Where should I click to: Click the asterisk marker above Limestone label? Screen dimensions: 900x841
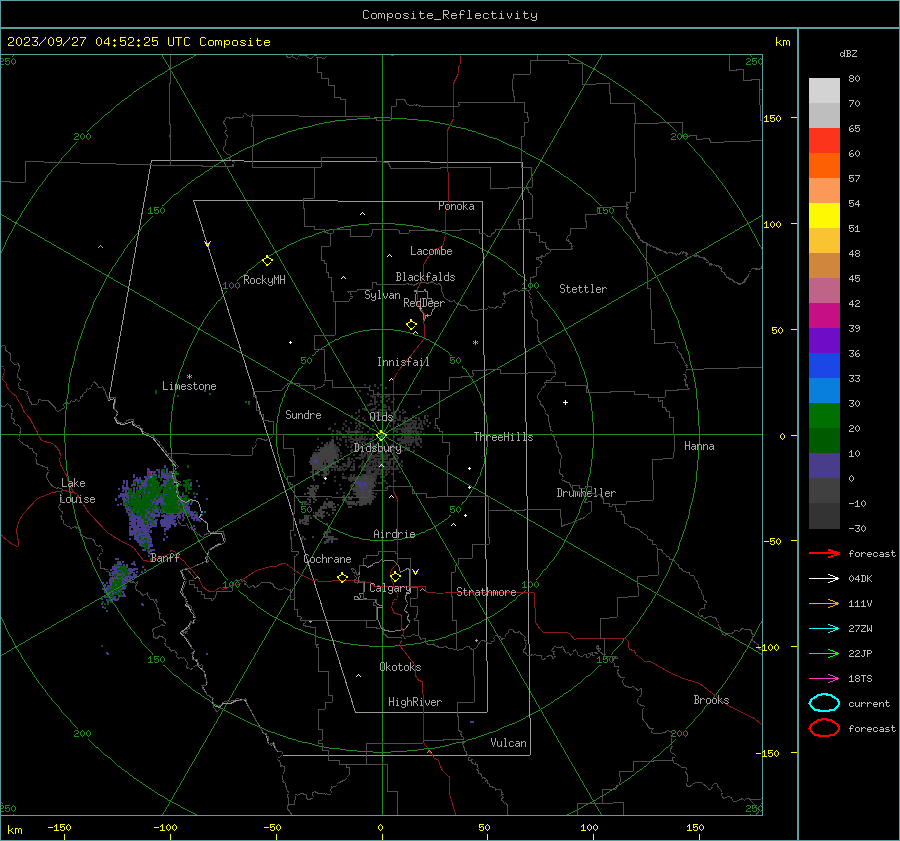click(189, 377)
